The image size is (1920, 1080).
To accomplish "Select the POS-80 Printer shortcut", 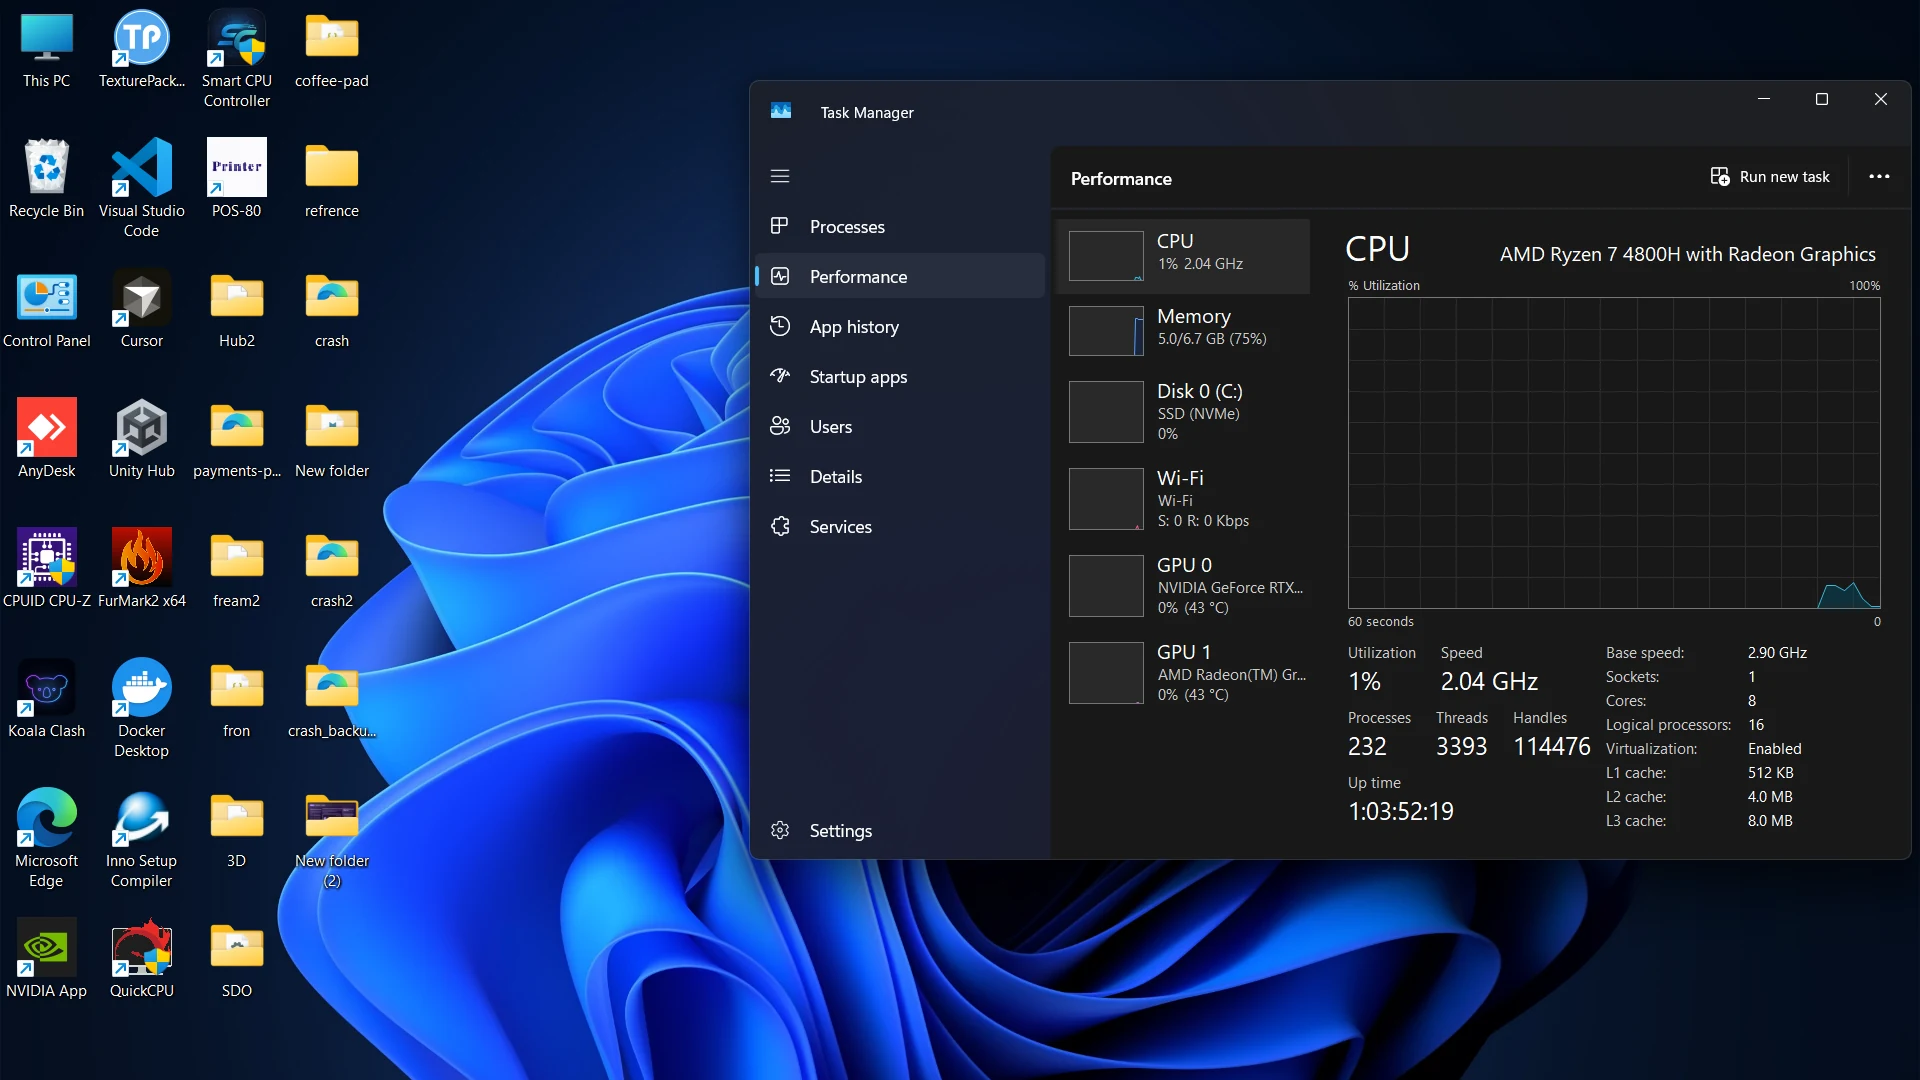I will pos(236,181).
